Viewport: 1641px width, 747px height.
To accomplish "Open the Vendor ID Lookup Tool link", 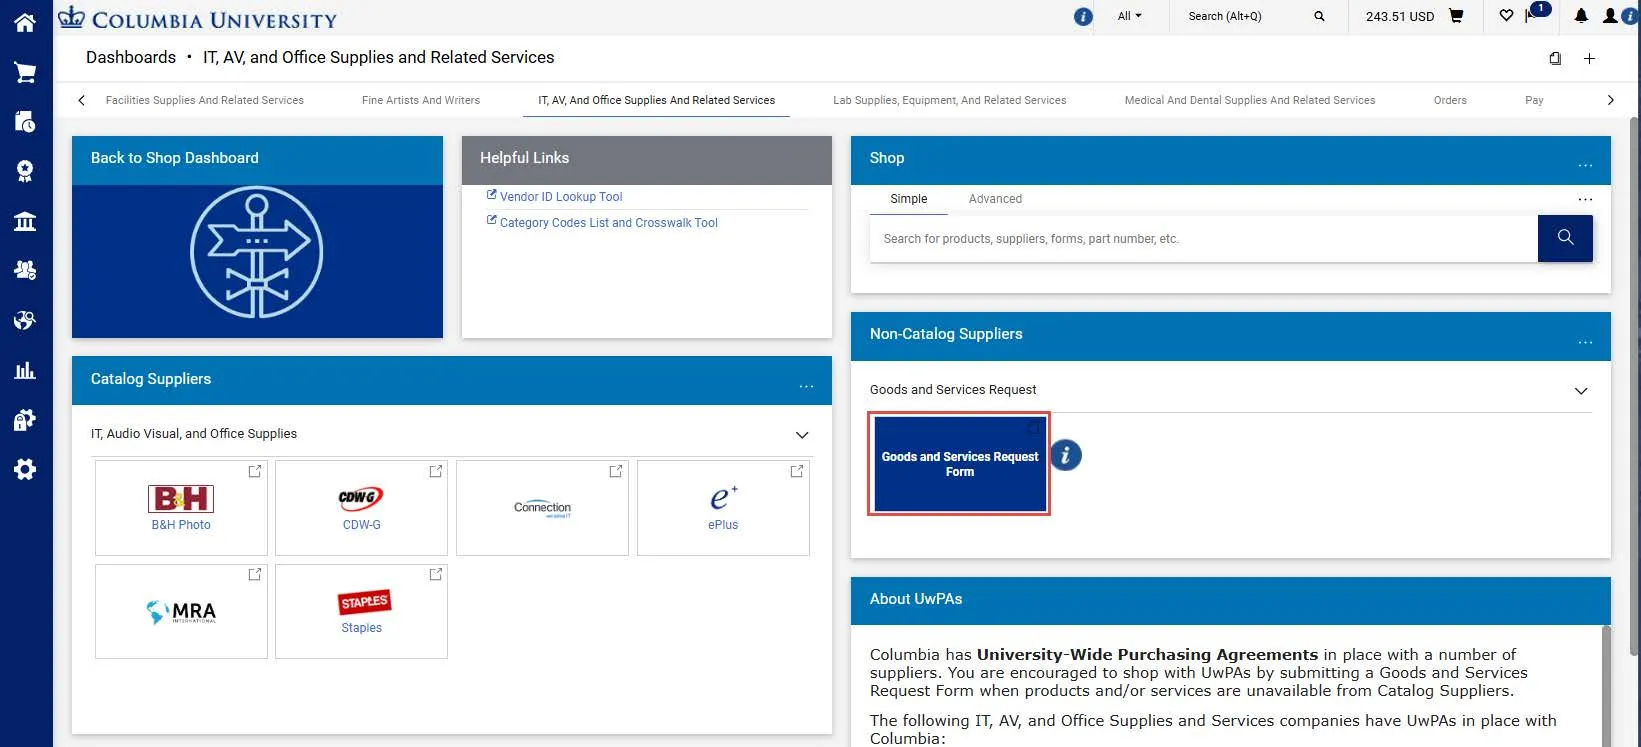I will point(561,197).
